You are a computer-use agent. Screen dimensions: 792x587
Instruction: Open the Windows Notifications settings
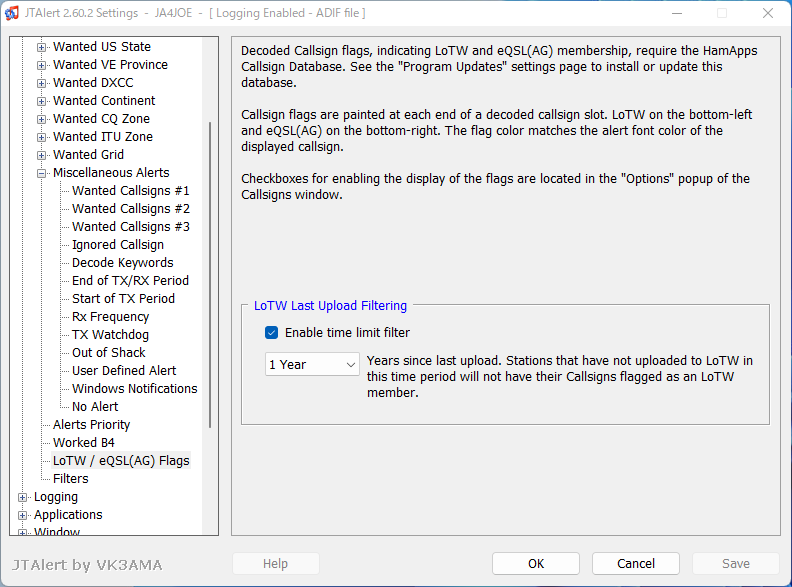pyautogui.click(x=134, y=388)
